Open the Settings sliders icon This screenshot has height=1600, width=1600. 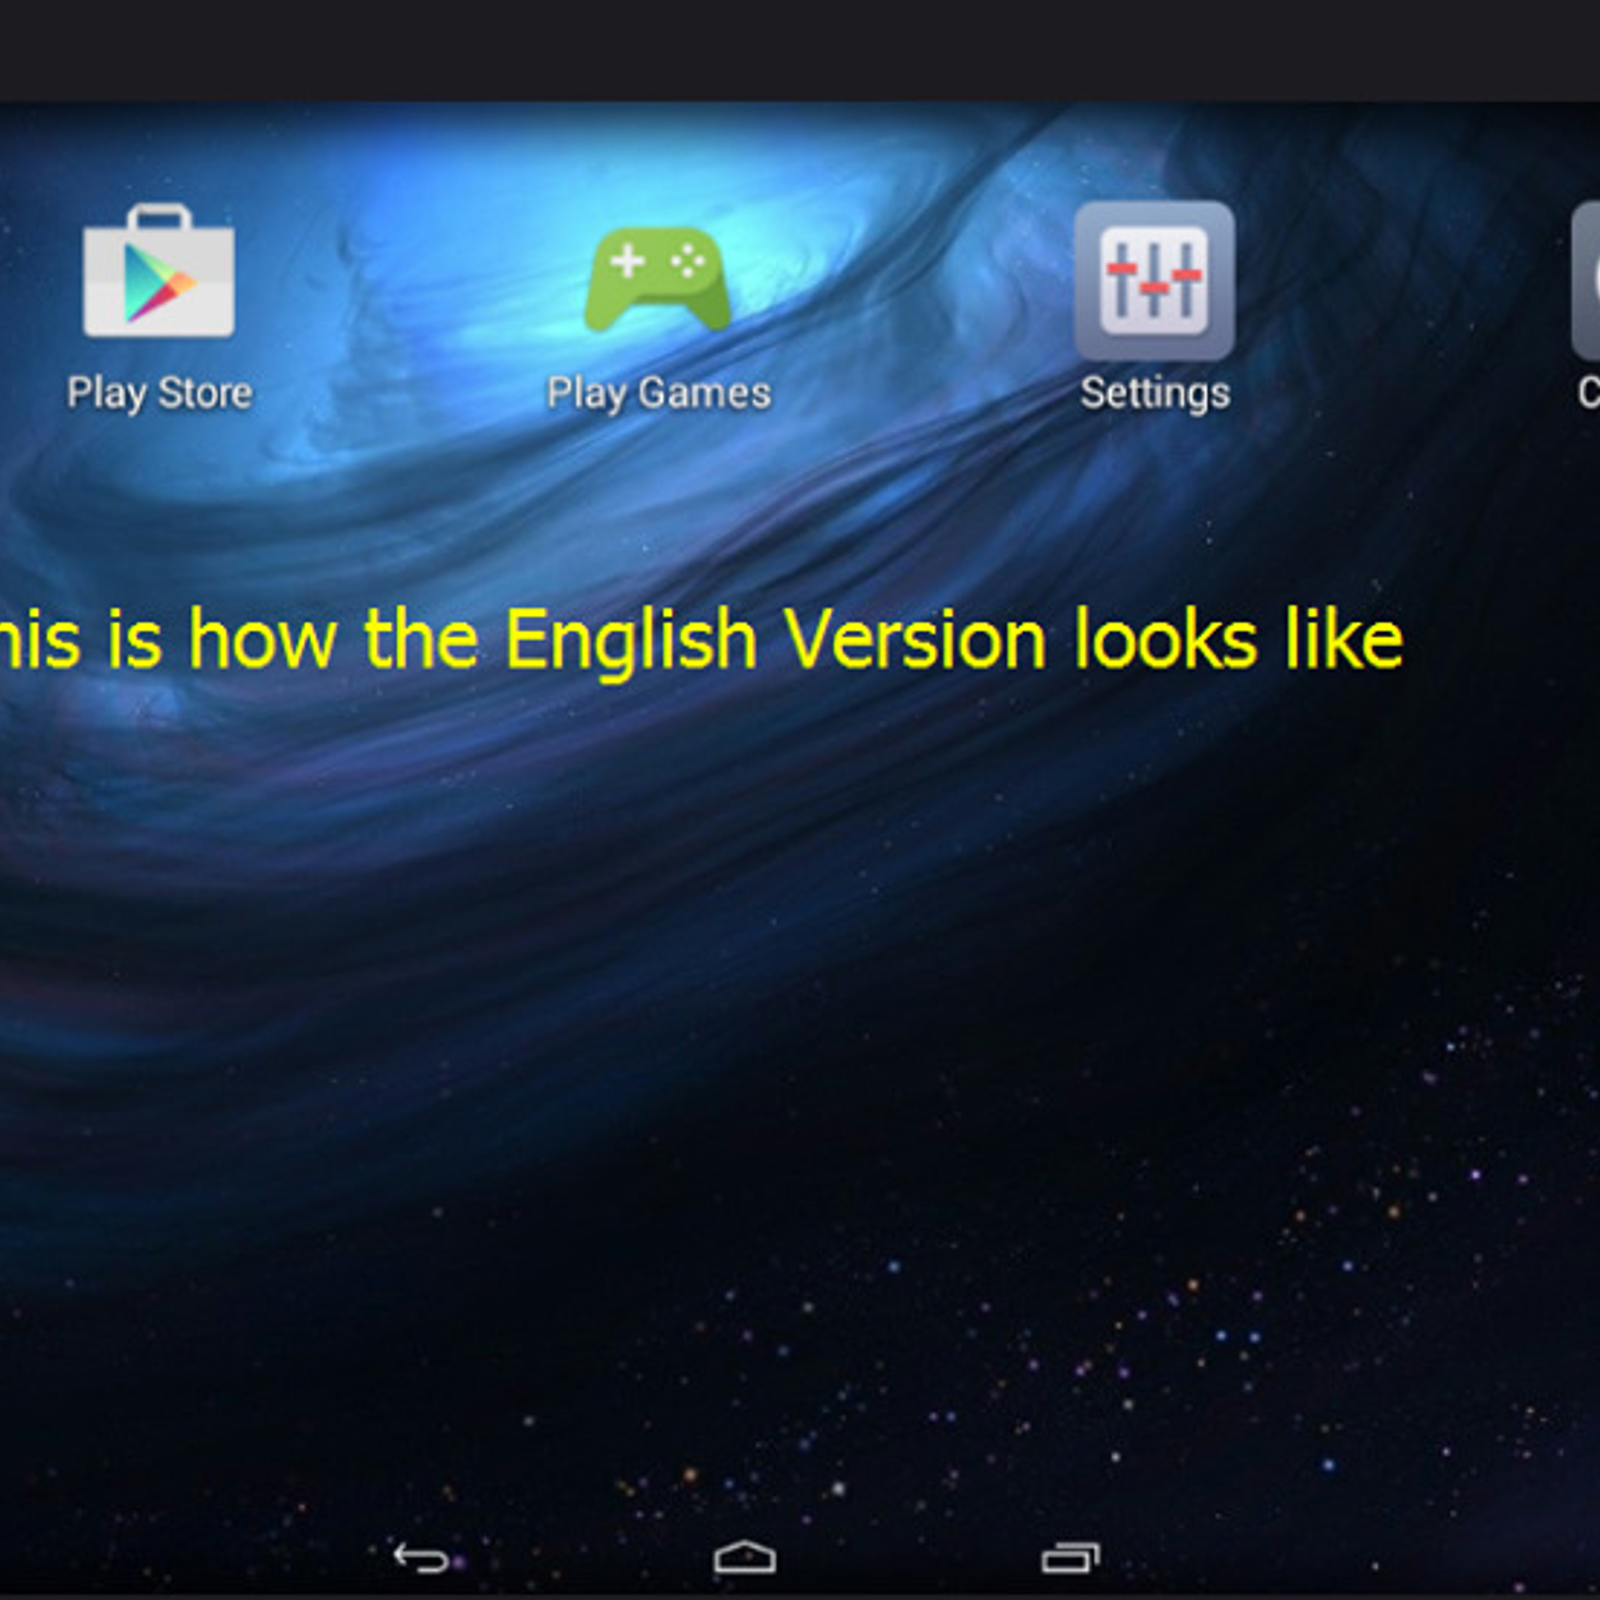(x=1154, y=280)
